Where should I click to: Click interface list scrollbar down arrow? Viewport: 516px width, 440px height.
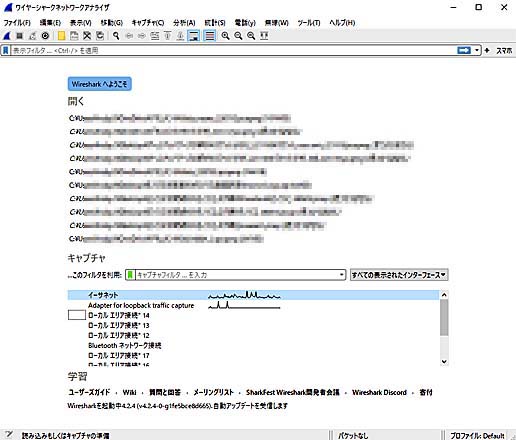(x=444, y=362)
